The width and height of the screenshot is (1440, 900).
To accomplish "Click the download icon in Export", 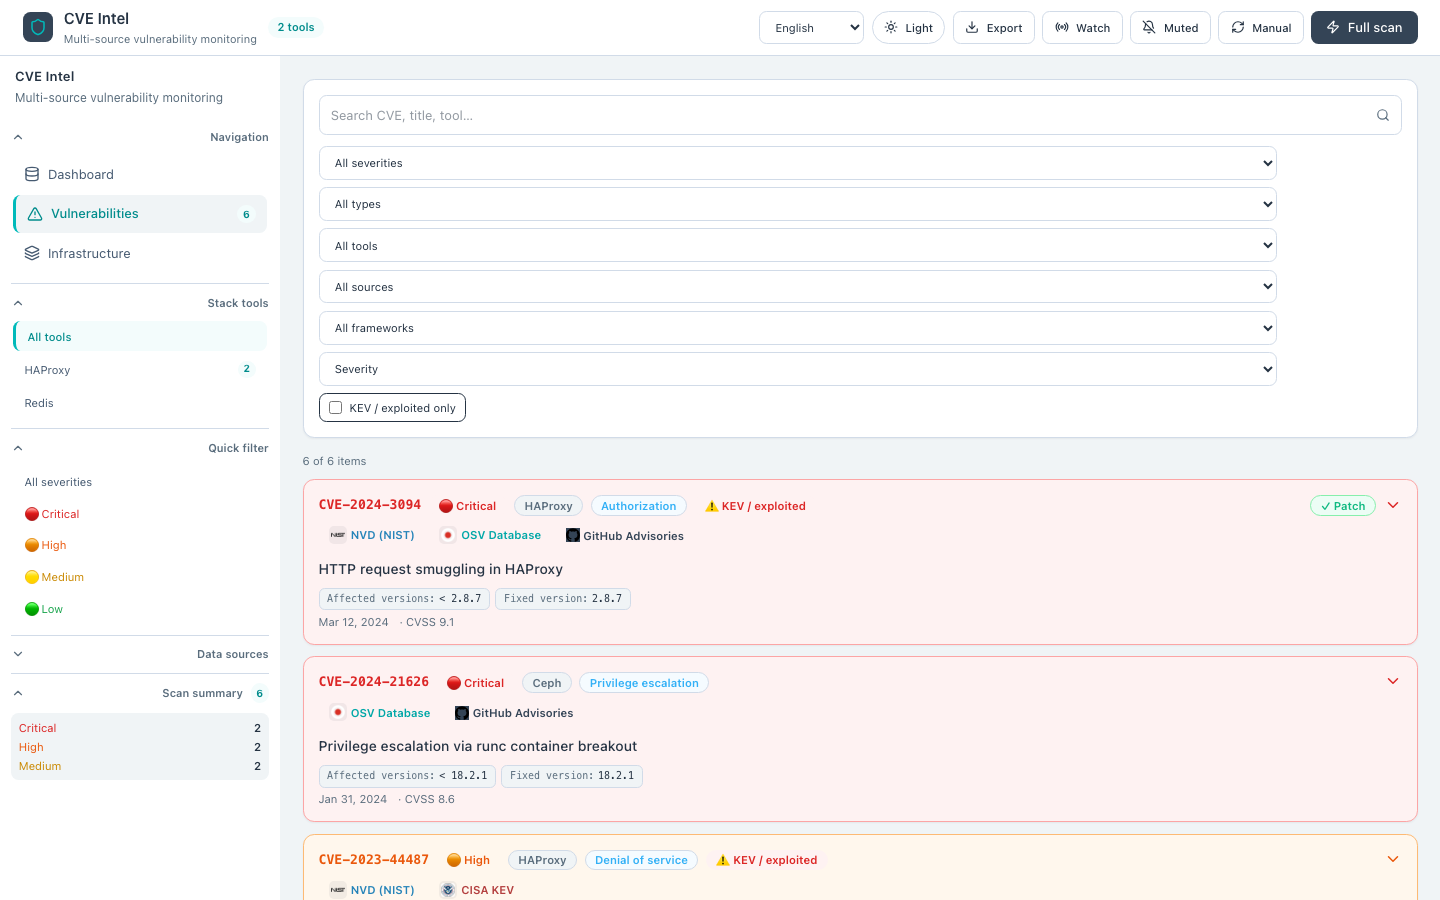I will click(972, 27).
